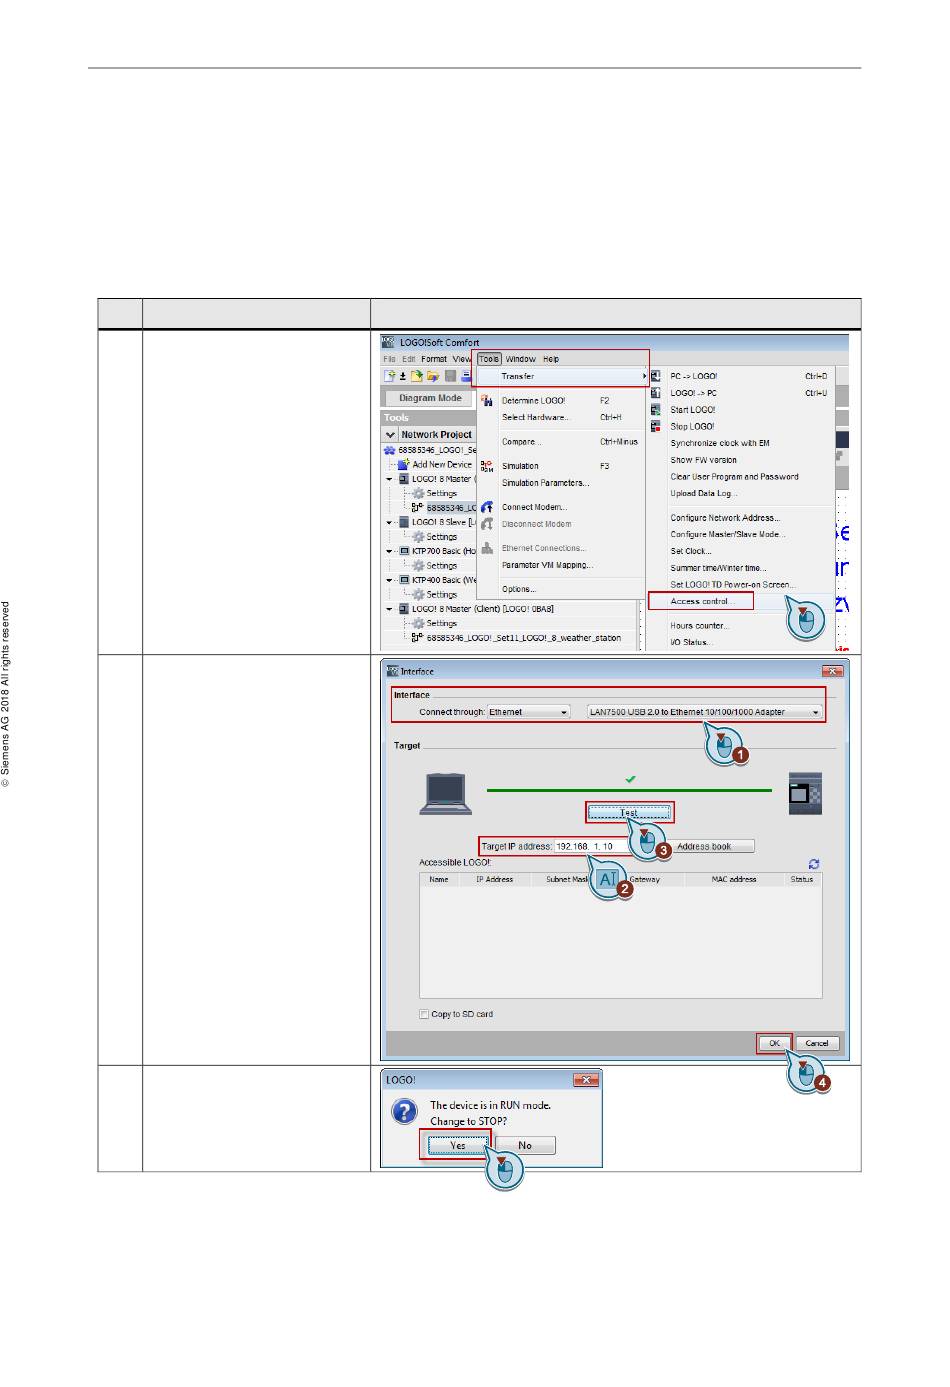The image size is (950, 1387).
Task: Click the Open folder toolbar icon
Action: [433, 376]
